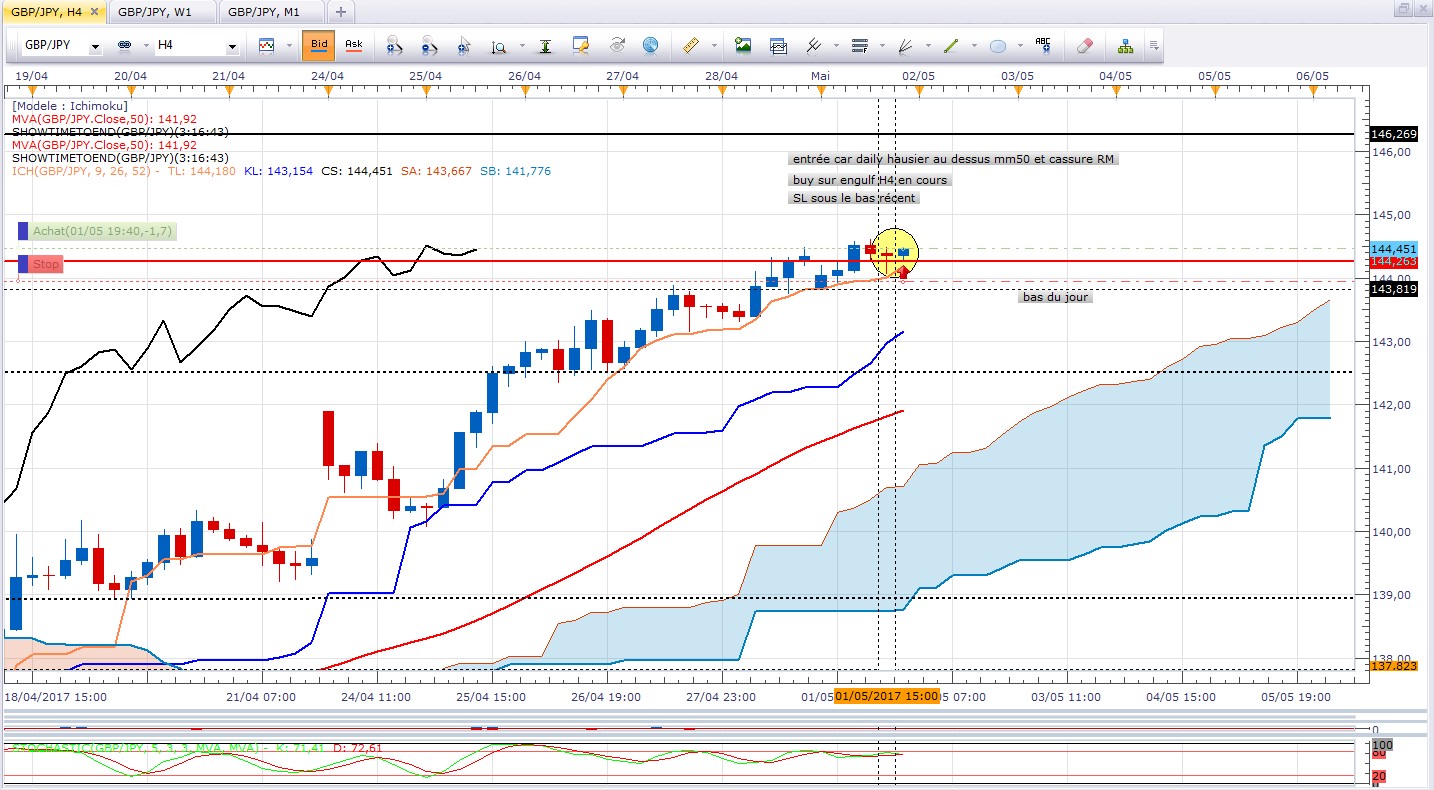The image size is (1434, 790).
Task: Select the fan lines drawing tool
Action: (905, 46)
